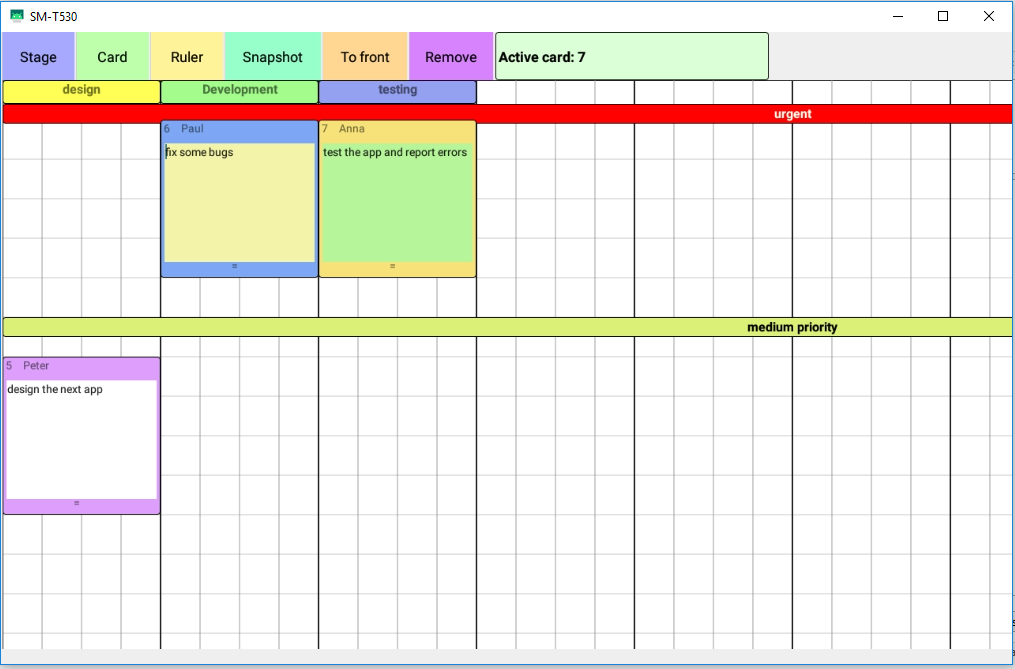
Task: Bring active card to front
Action: 364,56
